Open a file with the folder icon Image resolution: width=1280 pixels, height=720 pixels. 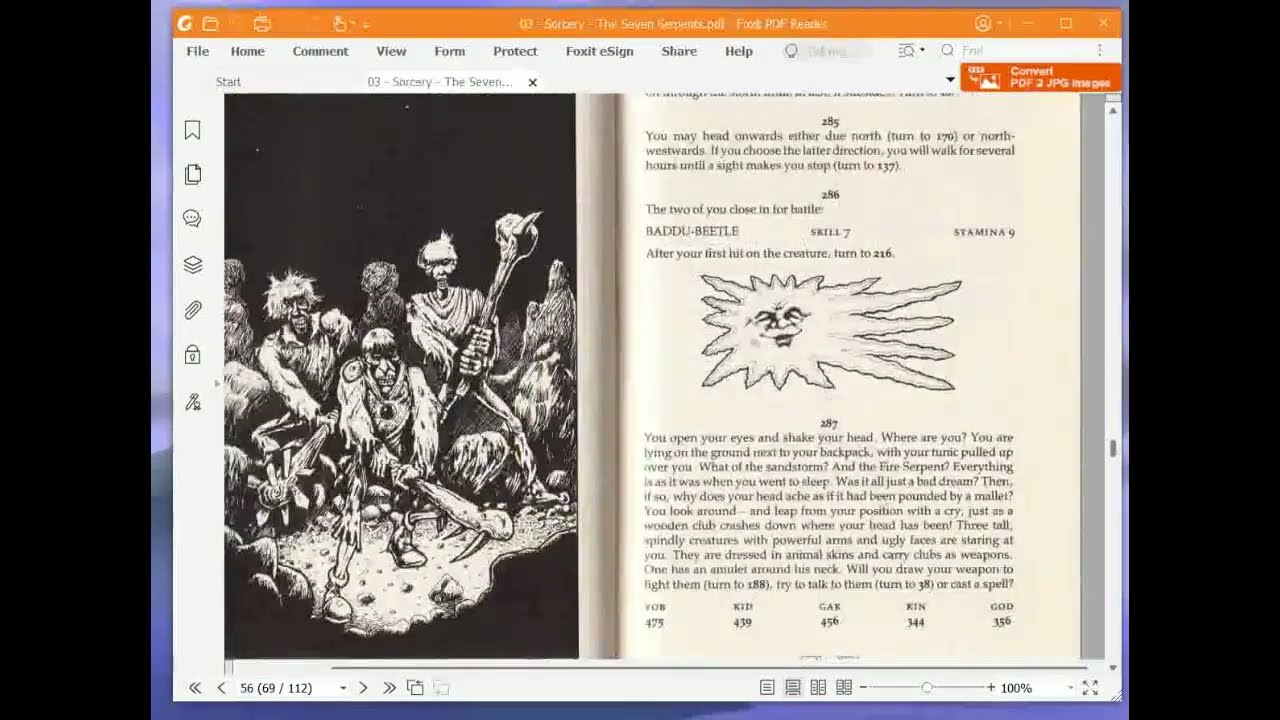tap(210, 23)
